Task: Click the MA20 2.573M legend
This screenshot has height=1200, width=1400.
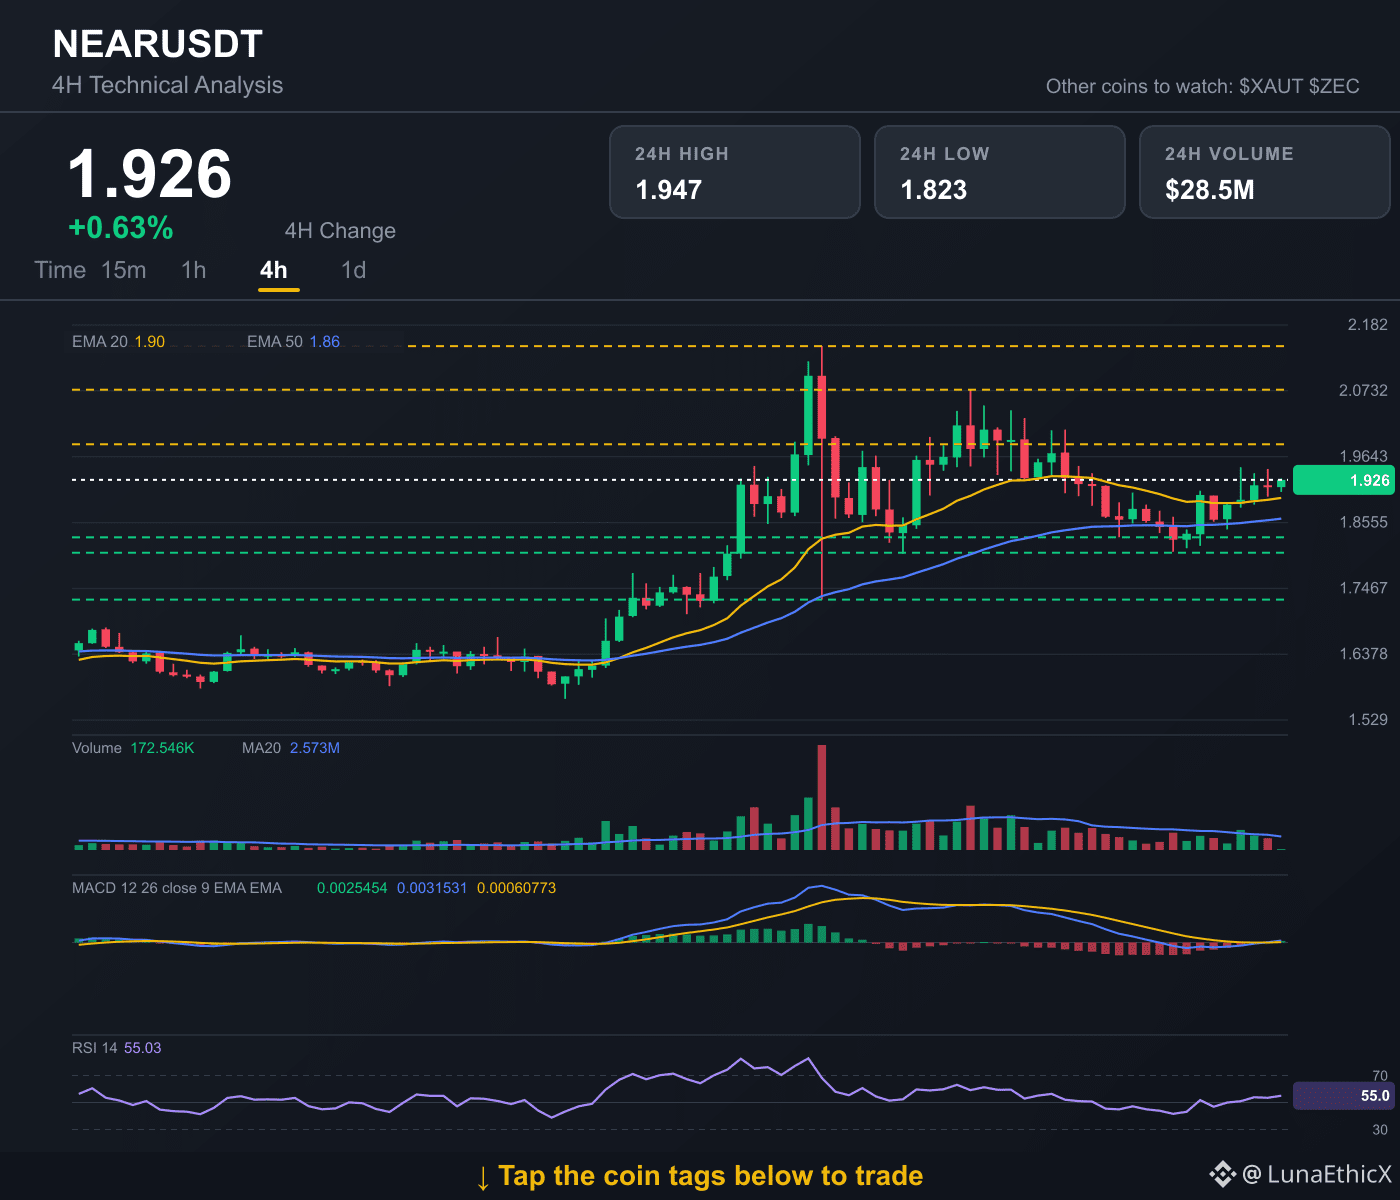Action: (291, 748)
